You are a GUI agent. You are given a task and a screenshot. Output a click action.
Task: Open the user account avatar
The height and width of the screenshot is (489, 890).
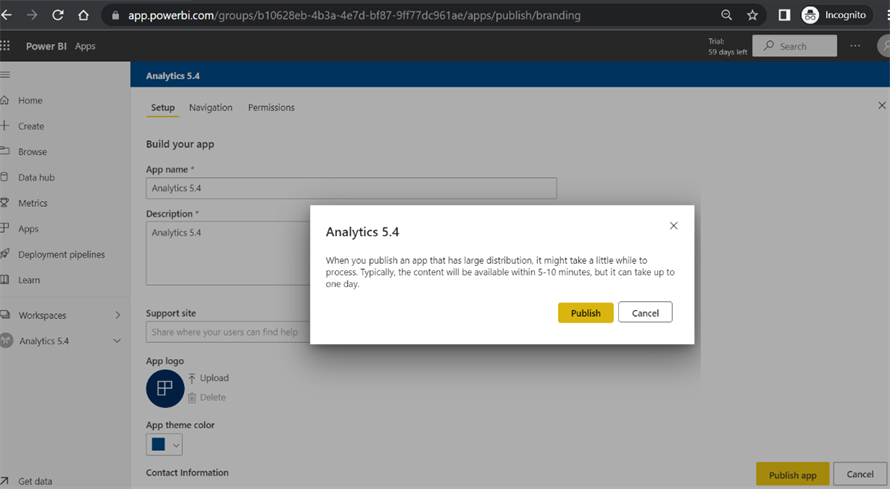pyautogui.click(x=884, y=46)
